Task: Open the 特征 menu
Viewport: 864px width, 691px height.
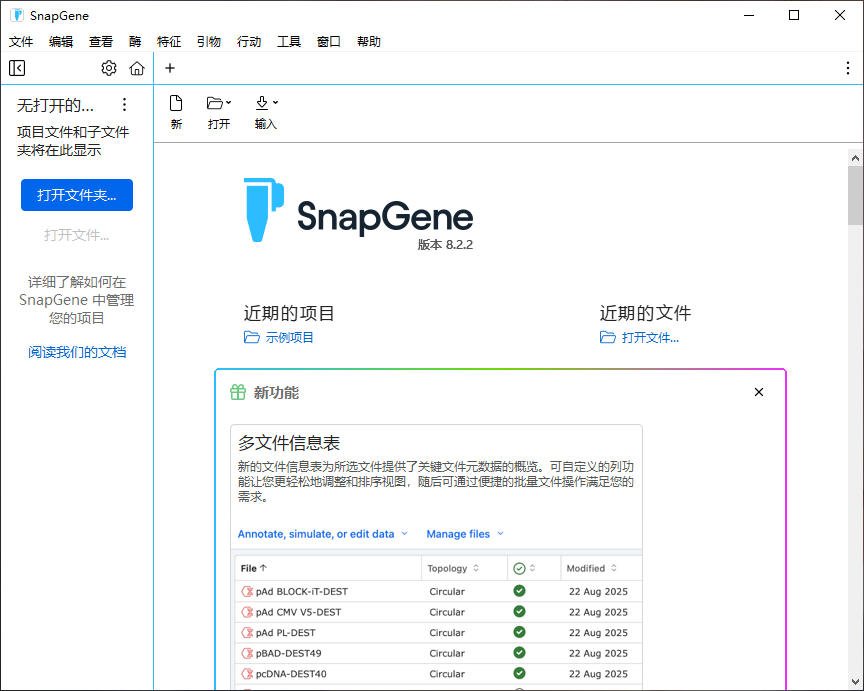Action: 169,42
